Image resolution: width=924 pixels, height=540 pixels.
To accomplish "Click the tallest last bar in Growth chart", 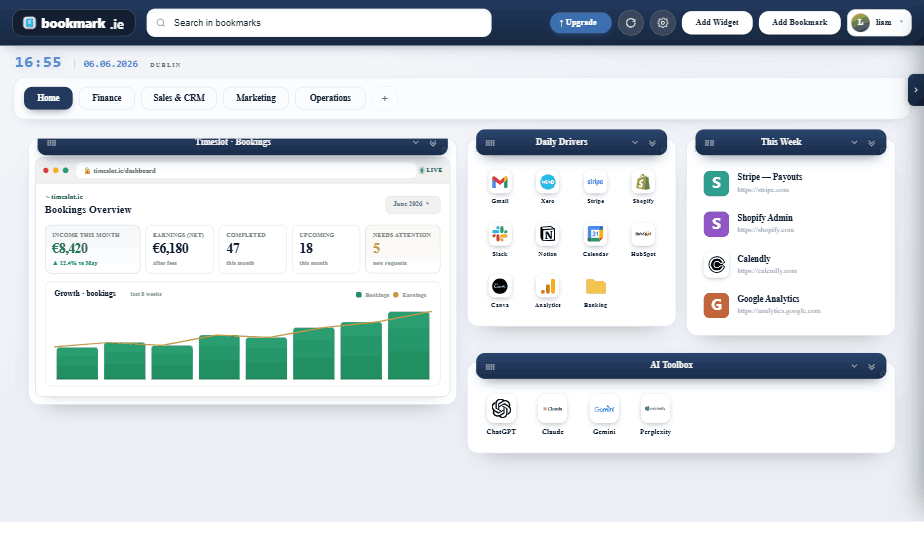I will (409, 345).
